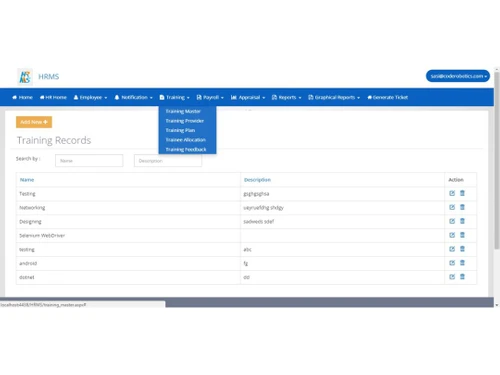Expand the Graphical Reports dropdown
Image resolution: width=500 pixels, height=375 pixels.
pos(334,97)
